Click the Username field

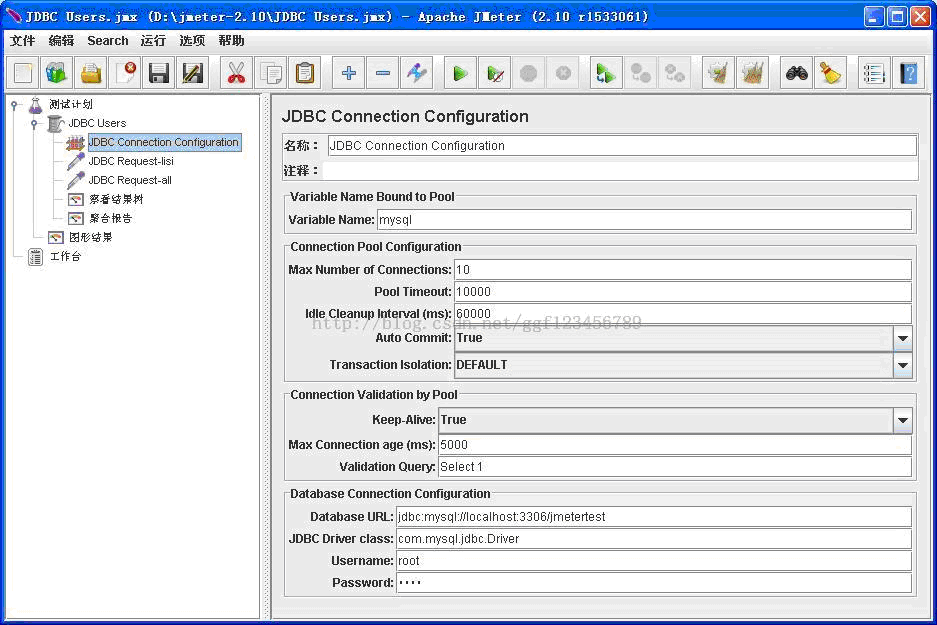click(x=654, y=561)
